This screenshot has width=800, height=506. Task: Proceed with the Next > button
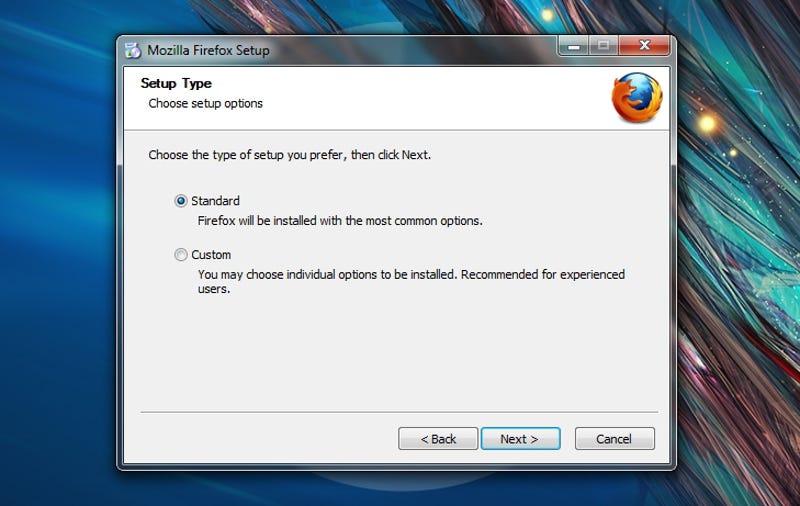tap(520, 439)
